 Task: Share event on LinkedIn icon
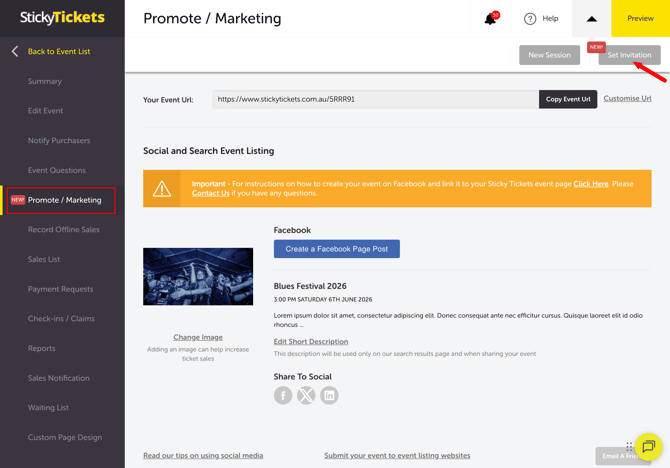click(329, 395)
